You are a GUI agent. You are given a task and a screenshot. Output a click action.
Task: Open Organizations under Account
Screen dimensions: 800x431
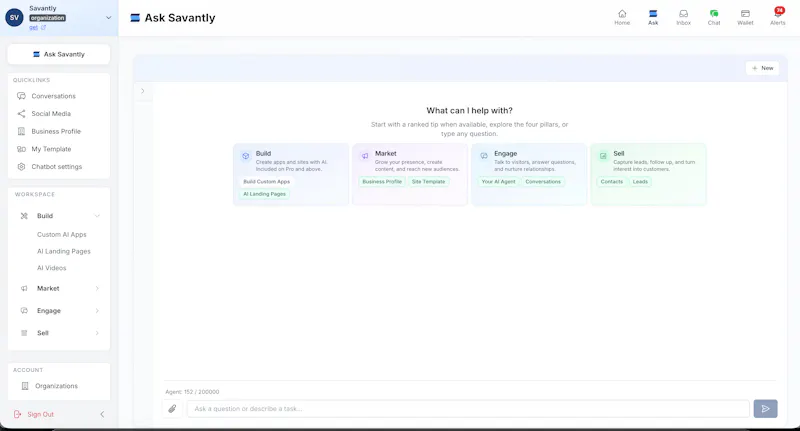coord(59,386)
